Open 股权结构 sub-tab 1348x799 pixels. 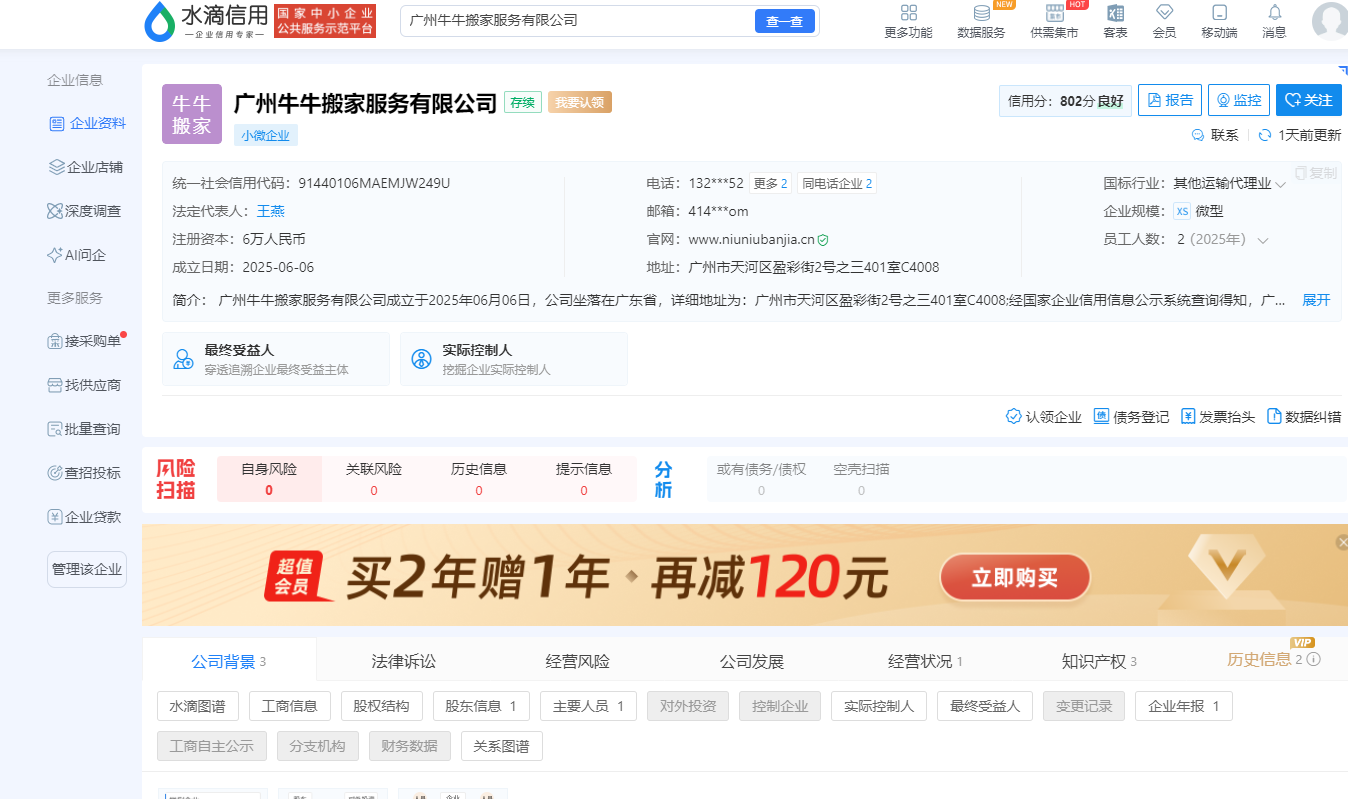(382, 706)
